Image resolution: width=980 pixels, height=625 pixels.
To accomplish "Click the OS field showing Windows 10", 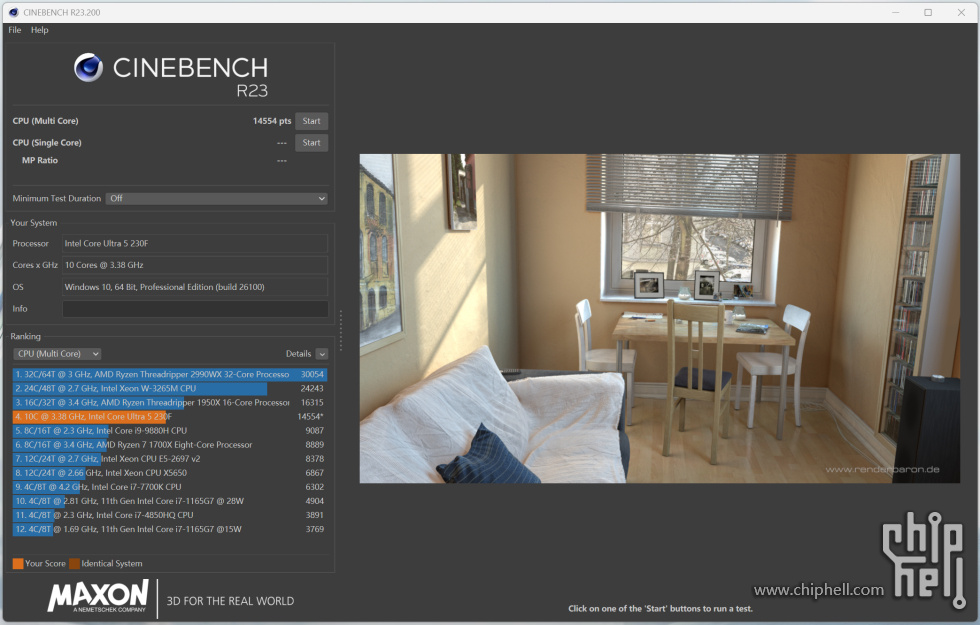I will pyautogui.click(x=195, y=287).
